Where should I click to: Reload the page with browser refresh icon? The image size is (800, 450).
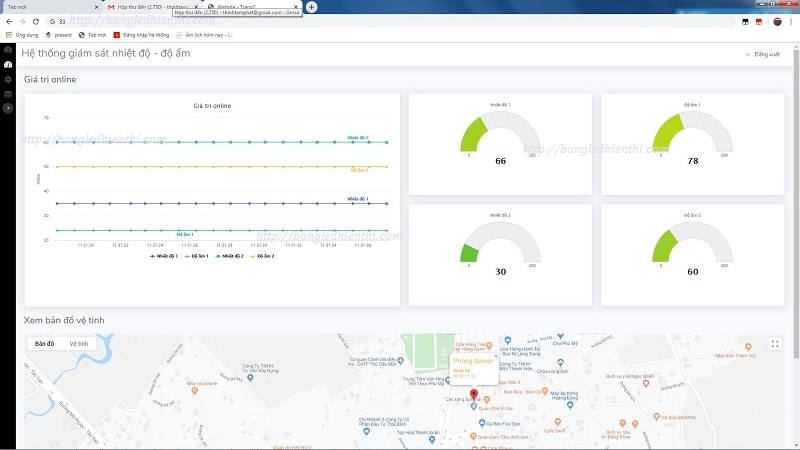(x=36, y=21)
